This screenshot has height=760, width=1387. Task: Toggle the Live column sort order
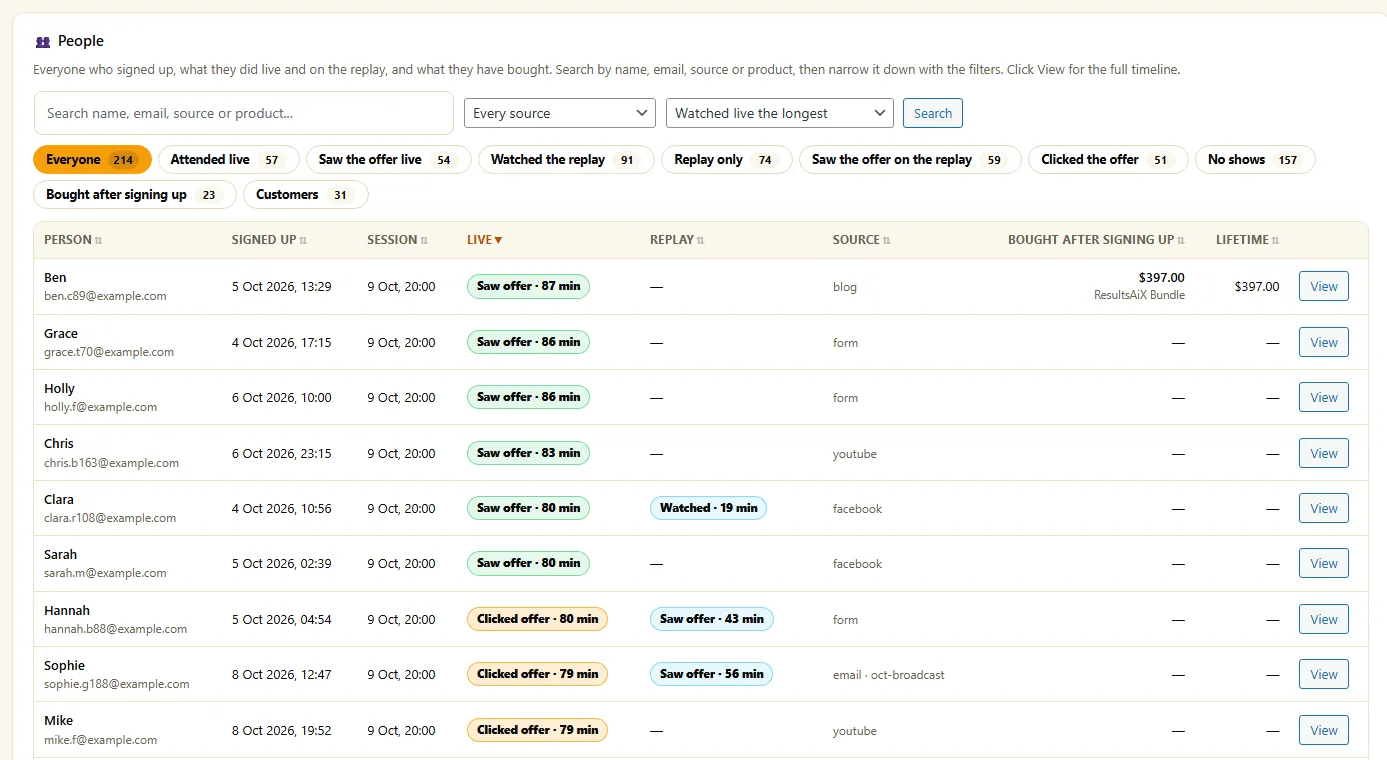[485, 240]
